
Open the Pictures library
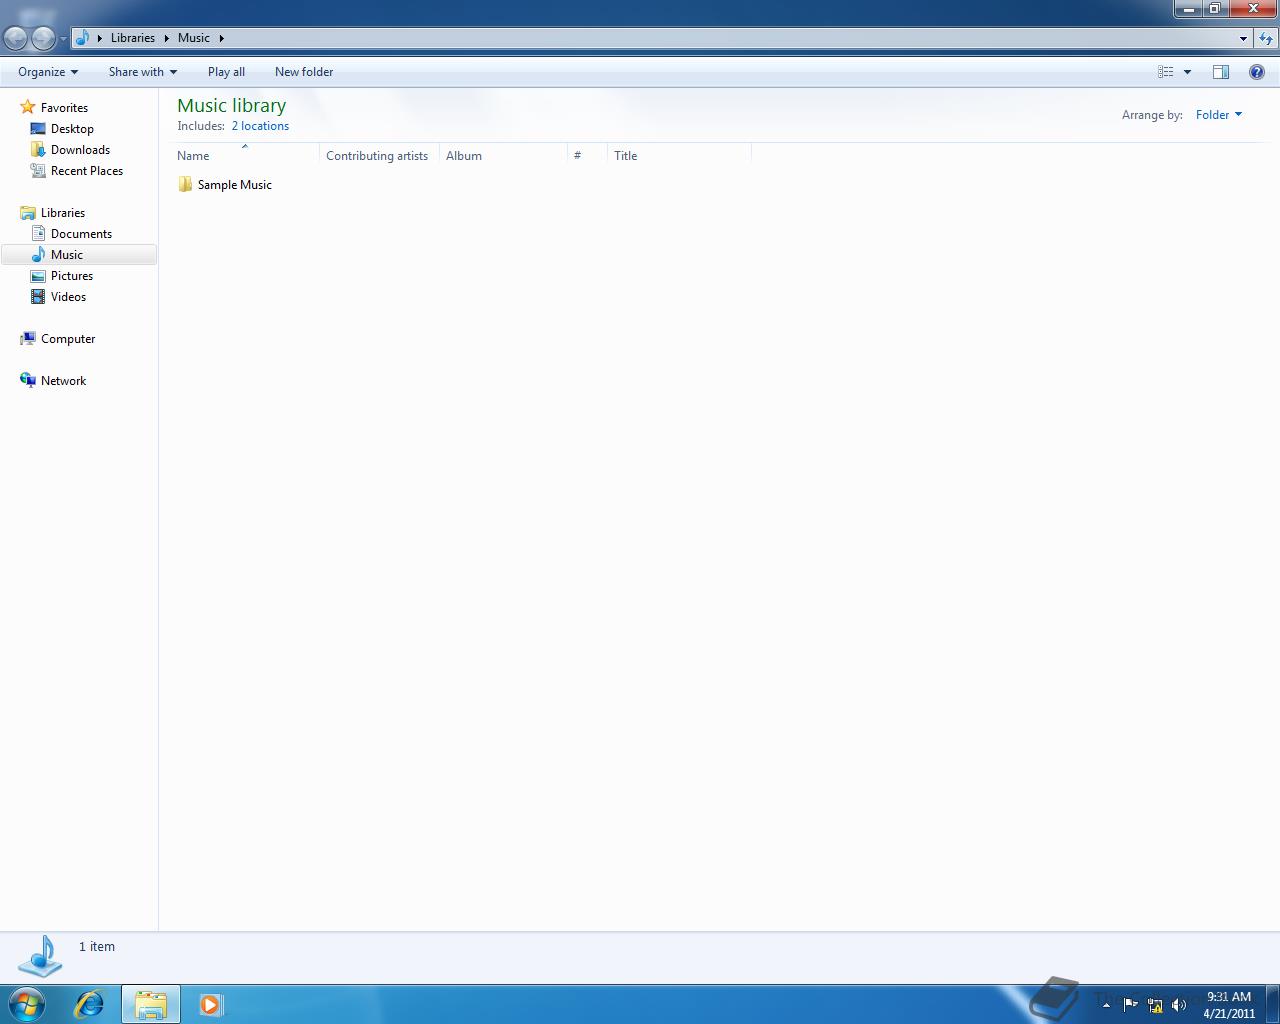tap(72, 276)
